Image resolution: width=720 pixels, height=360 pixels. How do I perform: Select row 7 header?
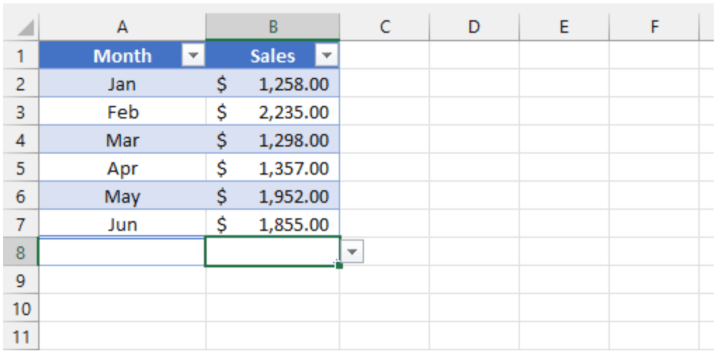(x=20, y=224)
